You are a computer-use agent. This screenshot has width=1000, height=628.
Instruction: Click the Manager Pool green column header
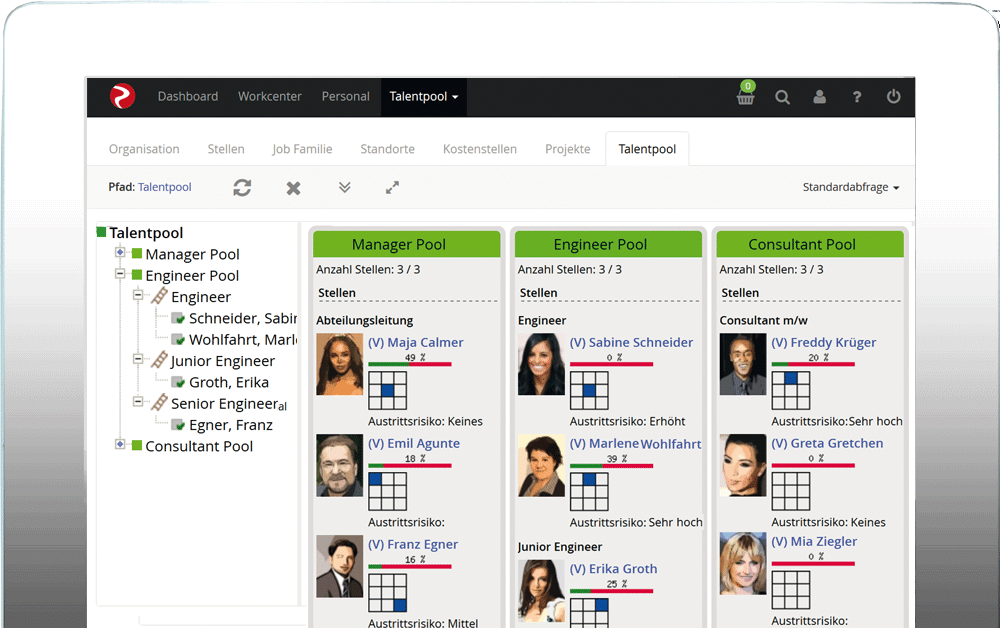[x=406, y=244]
